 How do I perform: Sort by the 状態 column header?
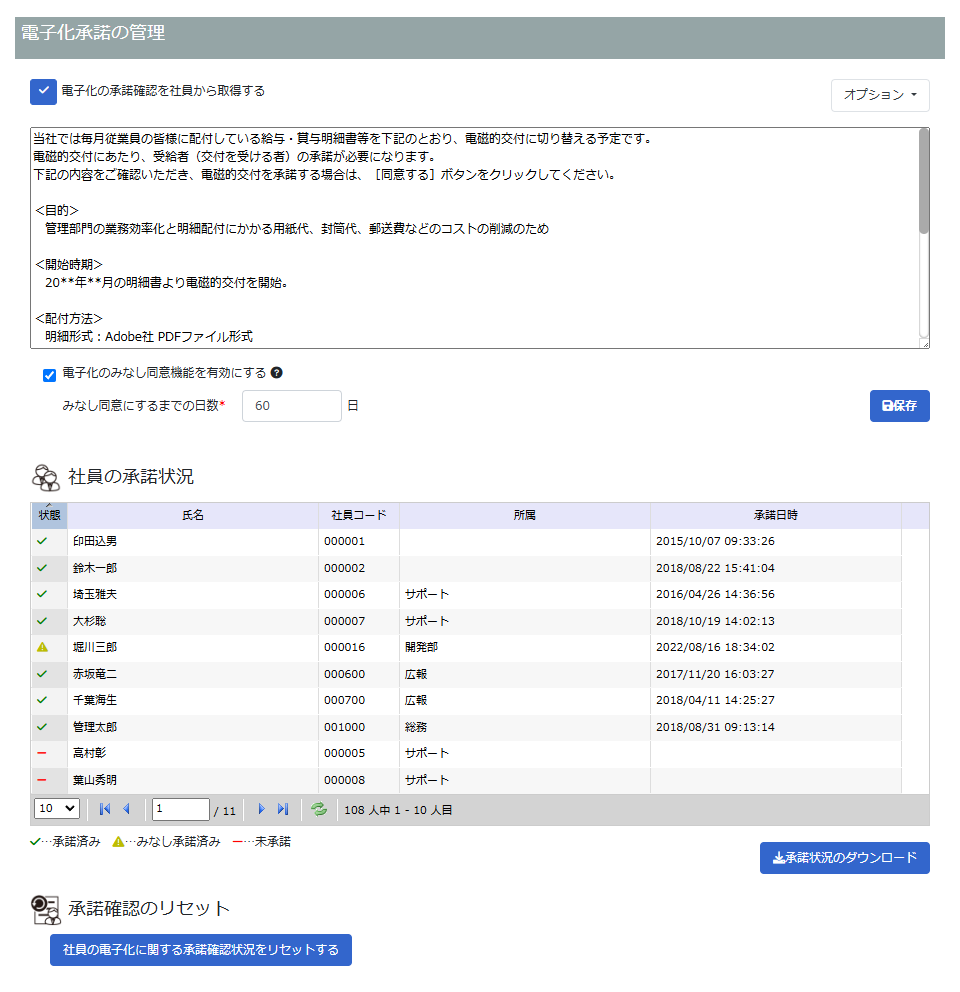pos(49,516)
